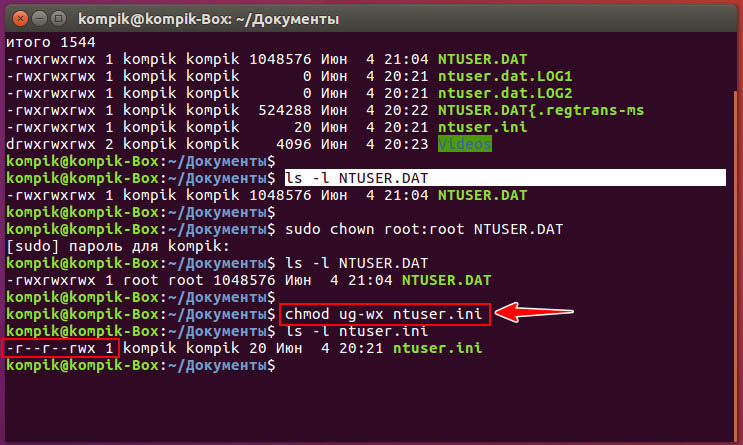Click the last empty prompt line
This screenshot has width=743, height=445.
click(141, 365)
